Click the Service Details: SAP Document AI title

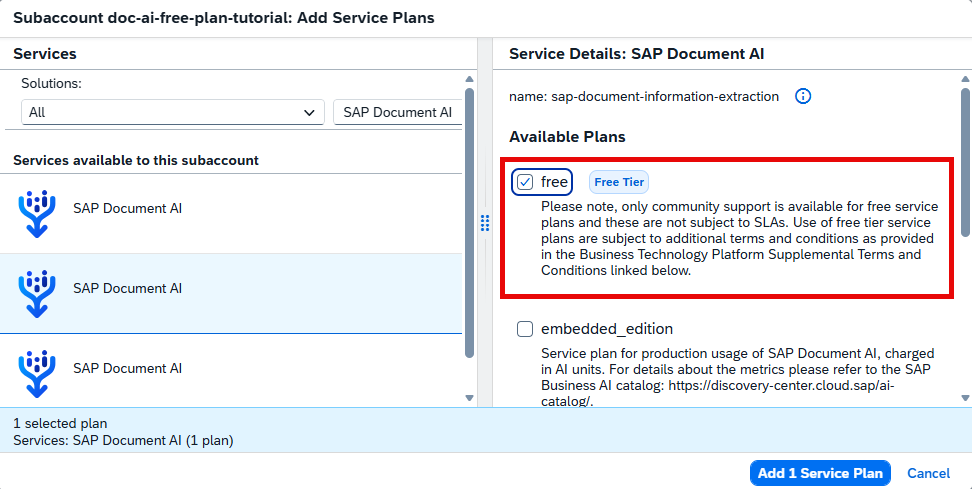(637, 54)
